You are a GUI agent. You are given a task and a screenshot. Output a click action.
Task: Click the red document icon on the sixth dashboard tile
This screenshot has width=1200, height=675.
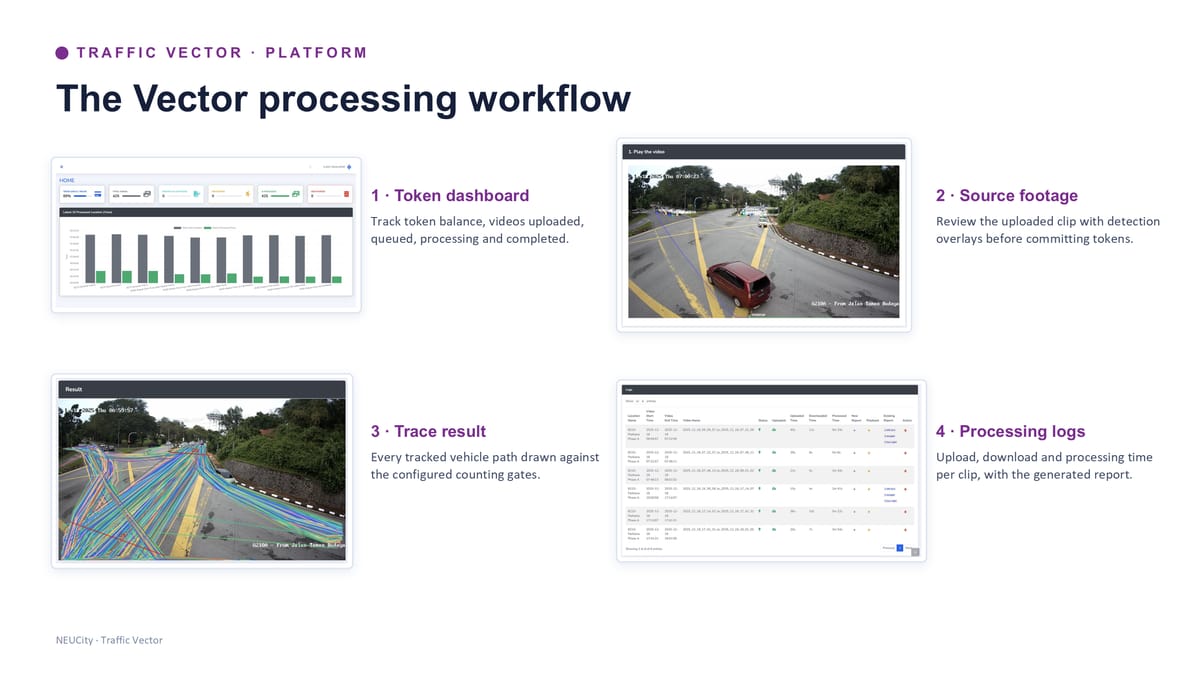[346, 194]
